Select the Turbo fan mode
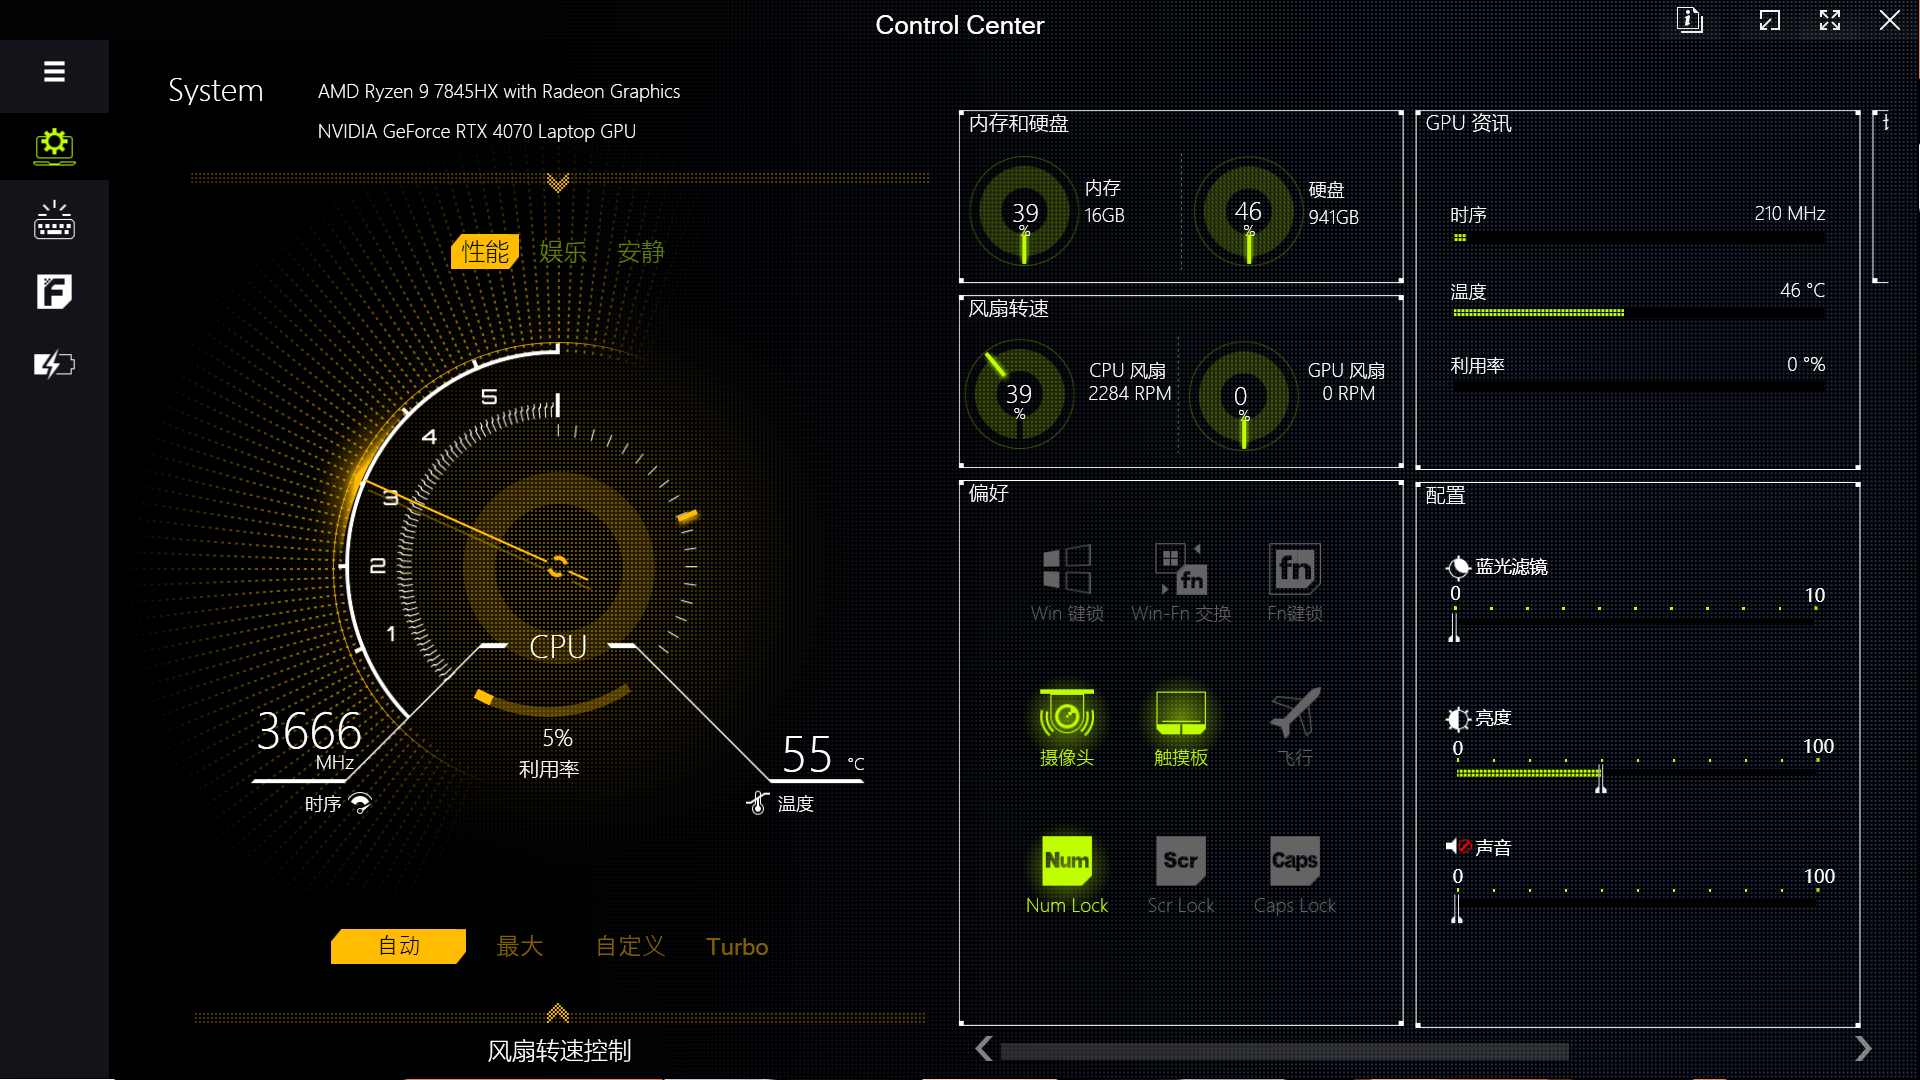The height and width of the screenshot is (1080, 1920). click(x=737, y=947)
